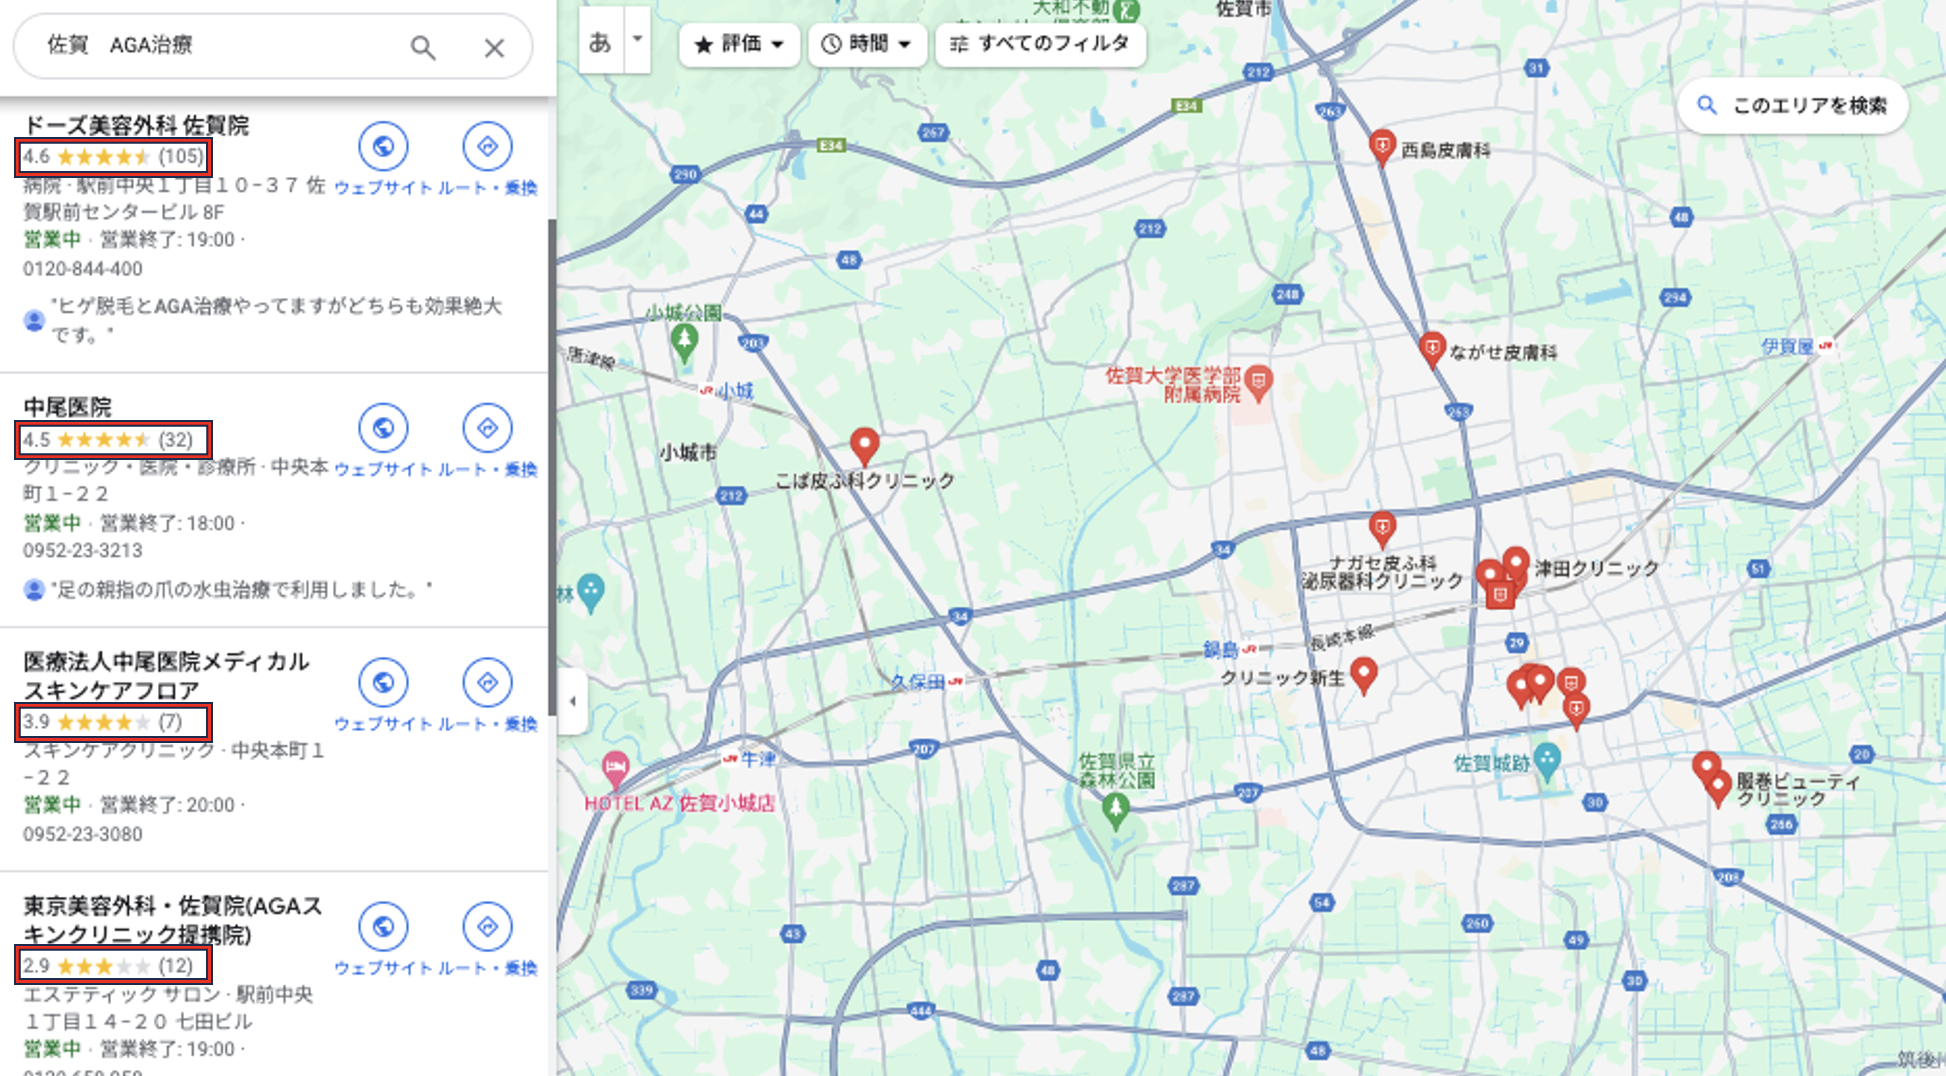
Task: Open the 時間 hours filter dropdown
Action: pyautogui.click(x=867, y=44)
